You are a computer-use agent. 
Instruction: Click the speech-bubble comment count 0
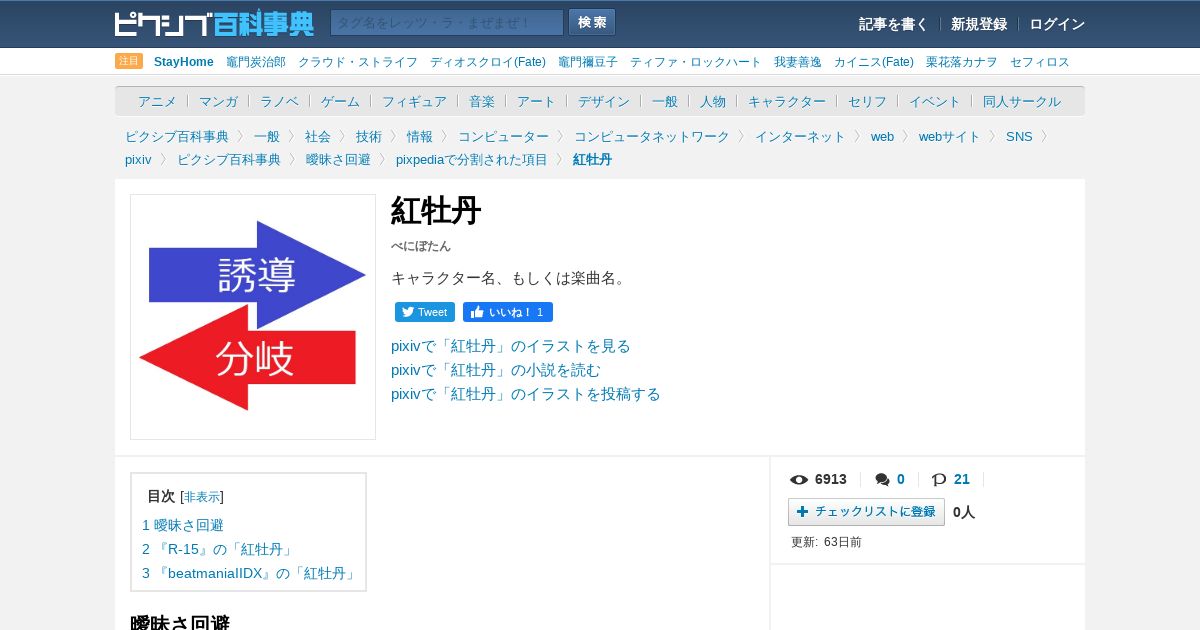pos(890,480)
